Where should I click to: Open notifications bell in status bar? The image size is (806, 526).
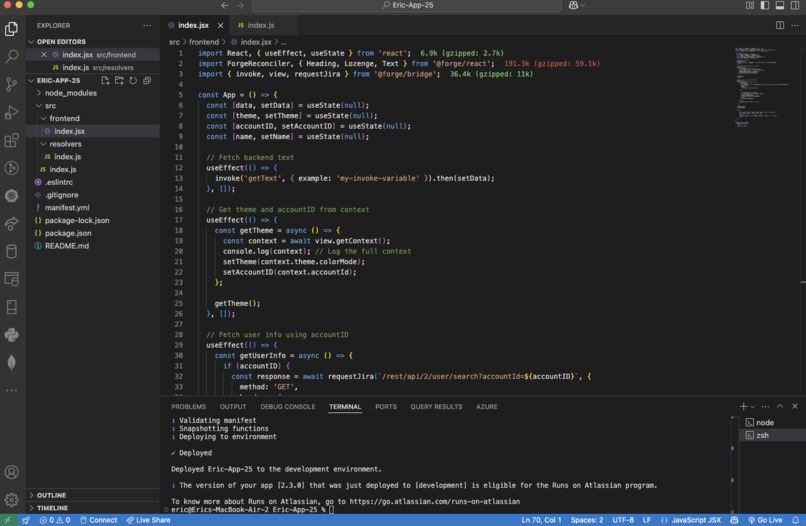pyautogui.click(x=795, y=520)
